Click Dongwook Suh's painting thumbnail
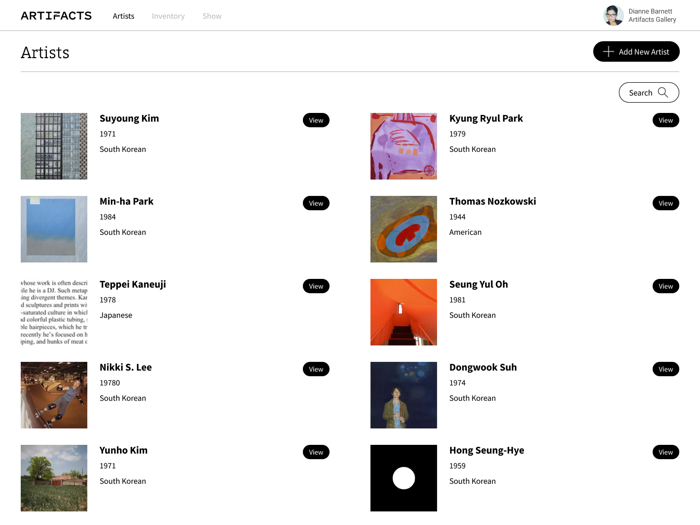 pyautogui.click(x=403, y=395)
